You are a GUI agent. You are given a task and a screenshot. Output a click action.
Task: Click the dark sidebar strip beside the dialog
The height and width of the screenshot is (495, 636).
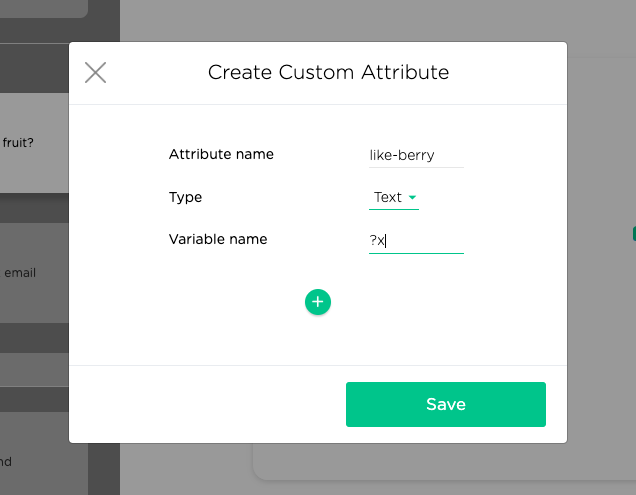point(104,469)
